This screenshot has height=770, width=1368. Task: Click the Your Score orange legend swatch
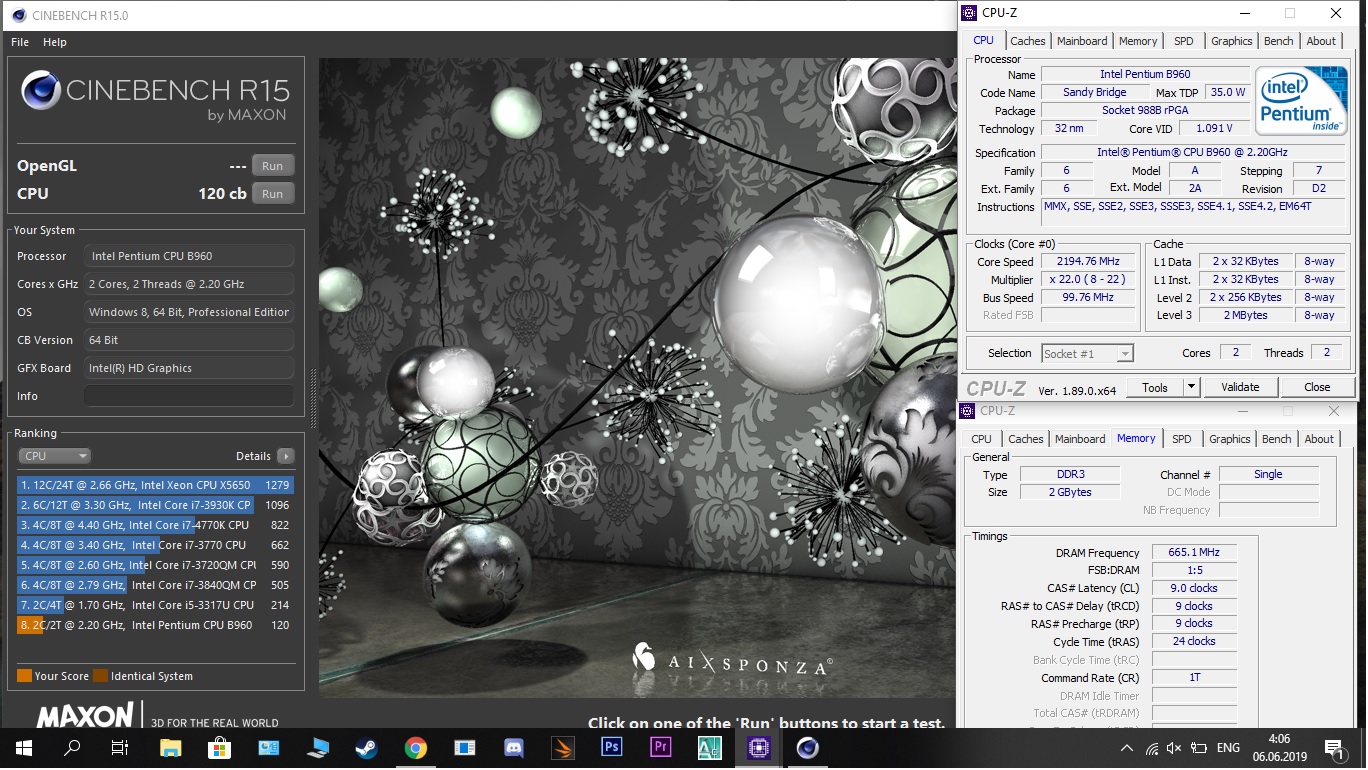24,676
